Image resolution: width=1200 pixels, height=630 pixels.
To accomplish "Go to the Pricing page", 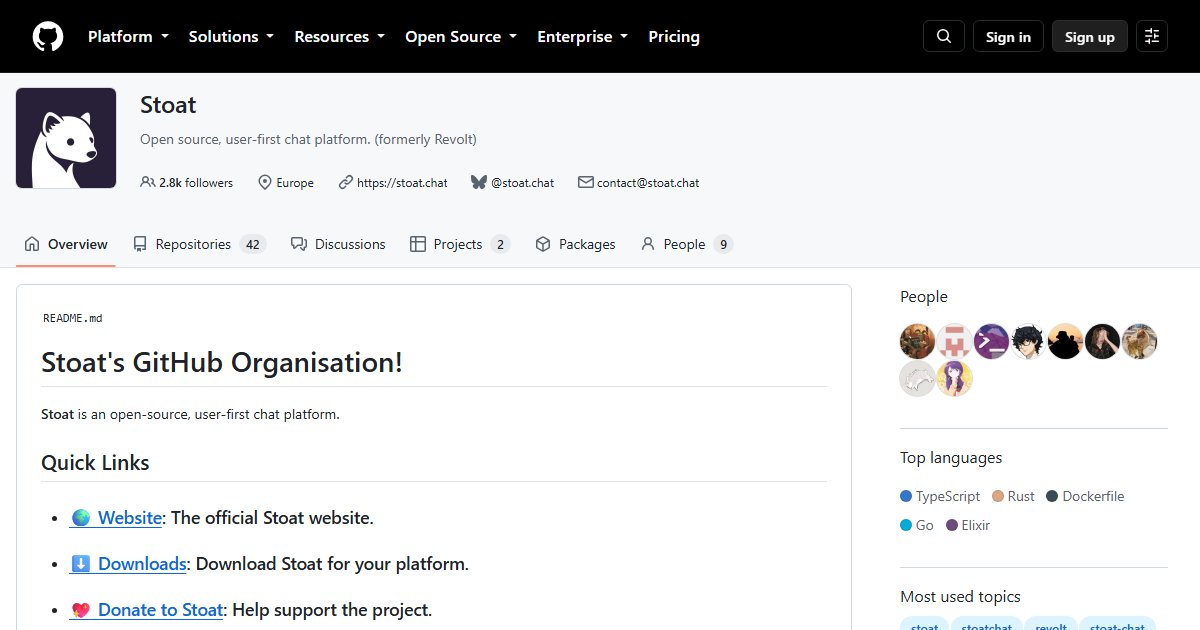I will pos(674,37).
